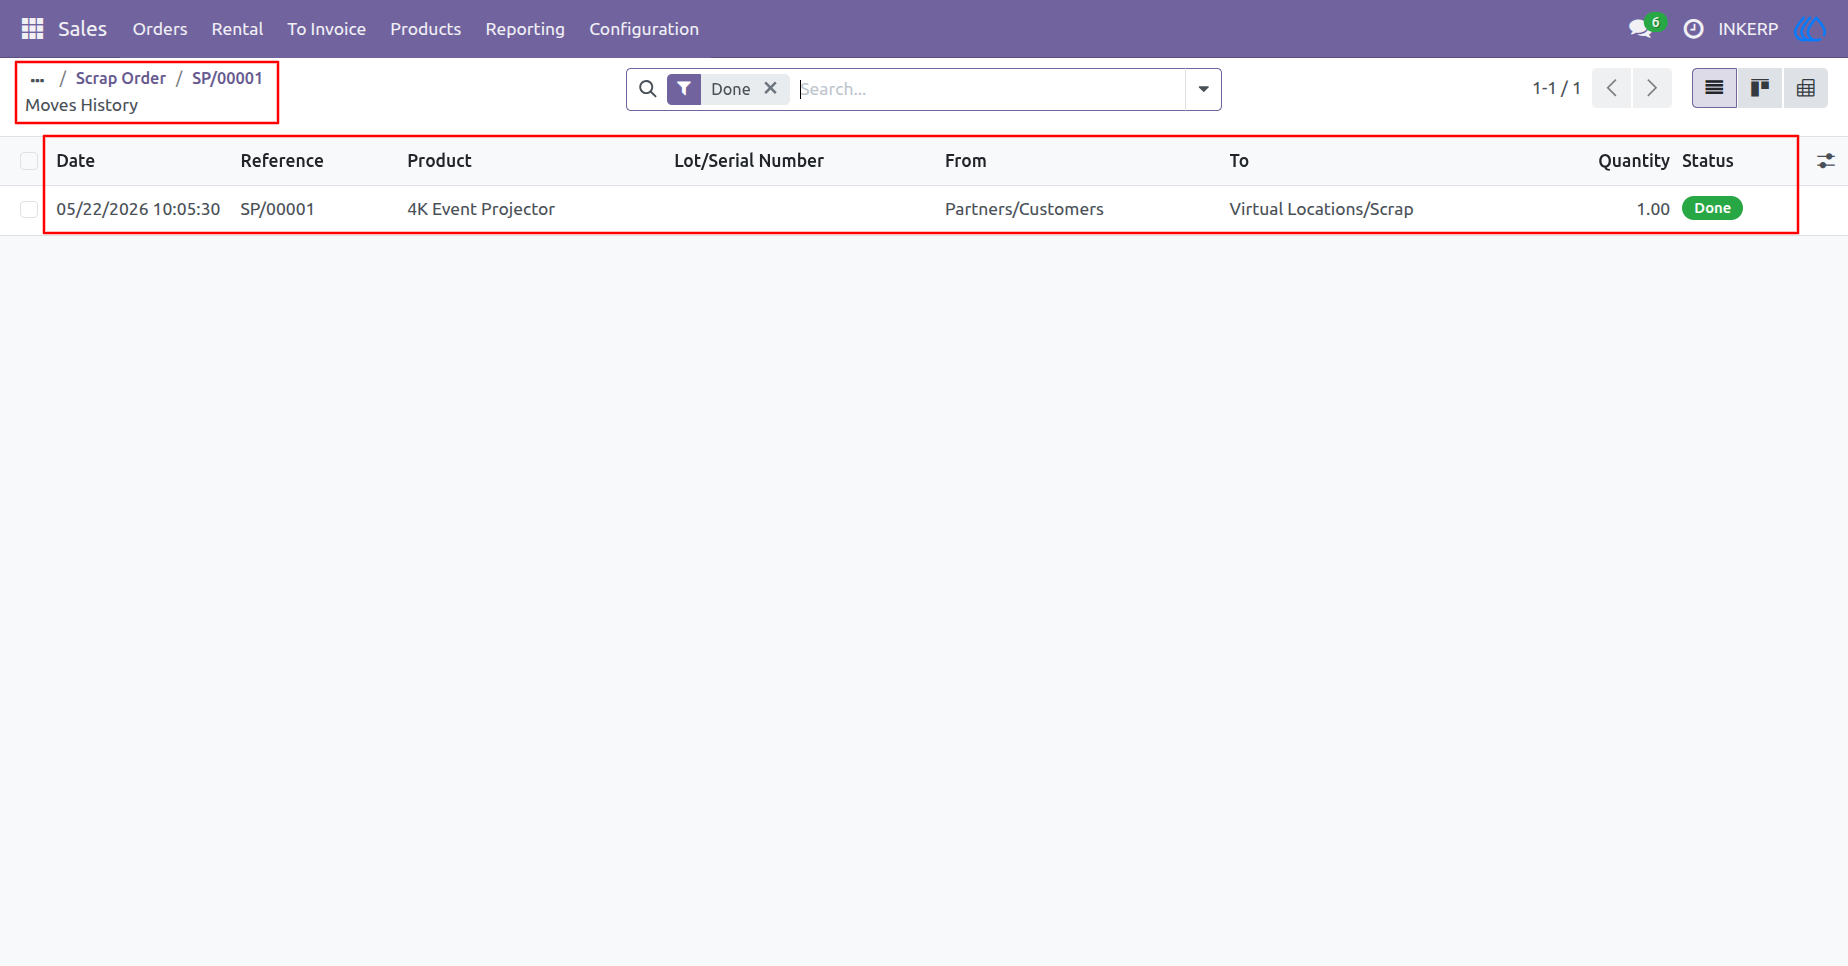Switch to kanban view

[1760, 88]
